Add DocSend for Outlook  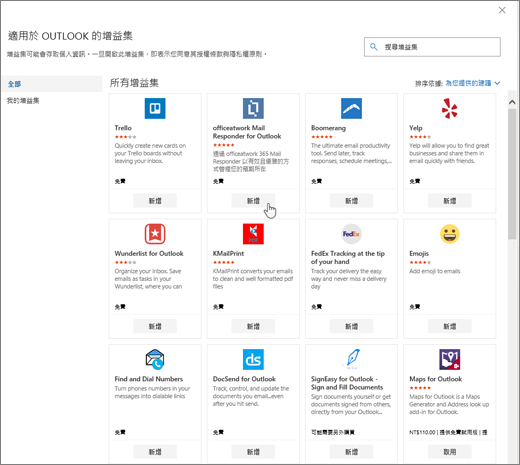[253, 452]
